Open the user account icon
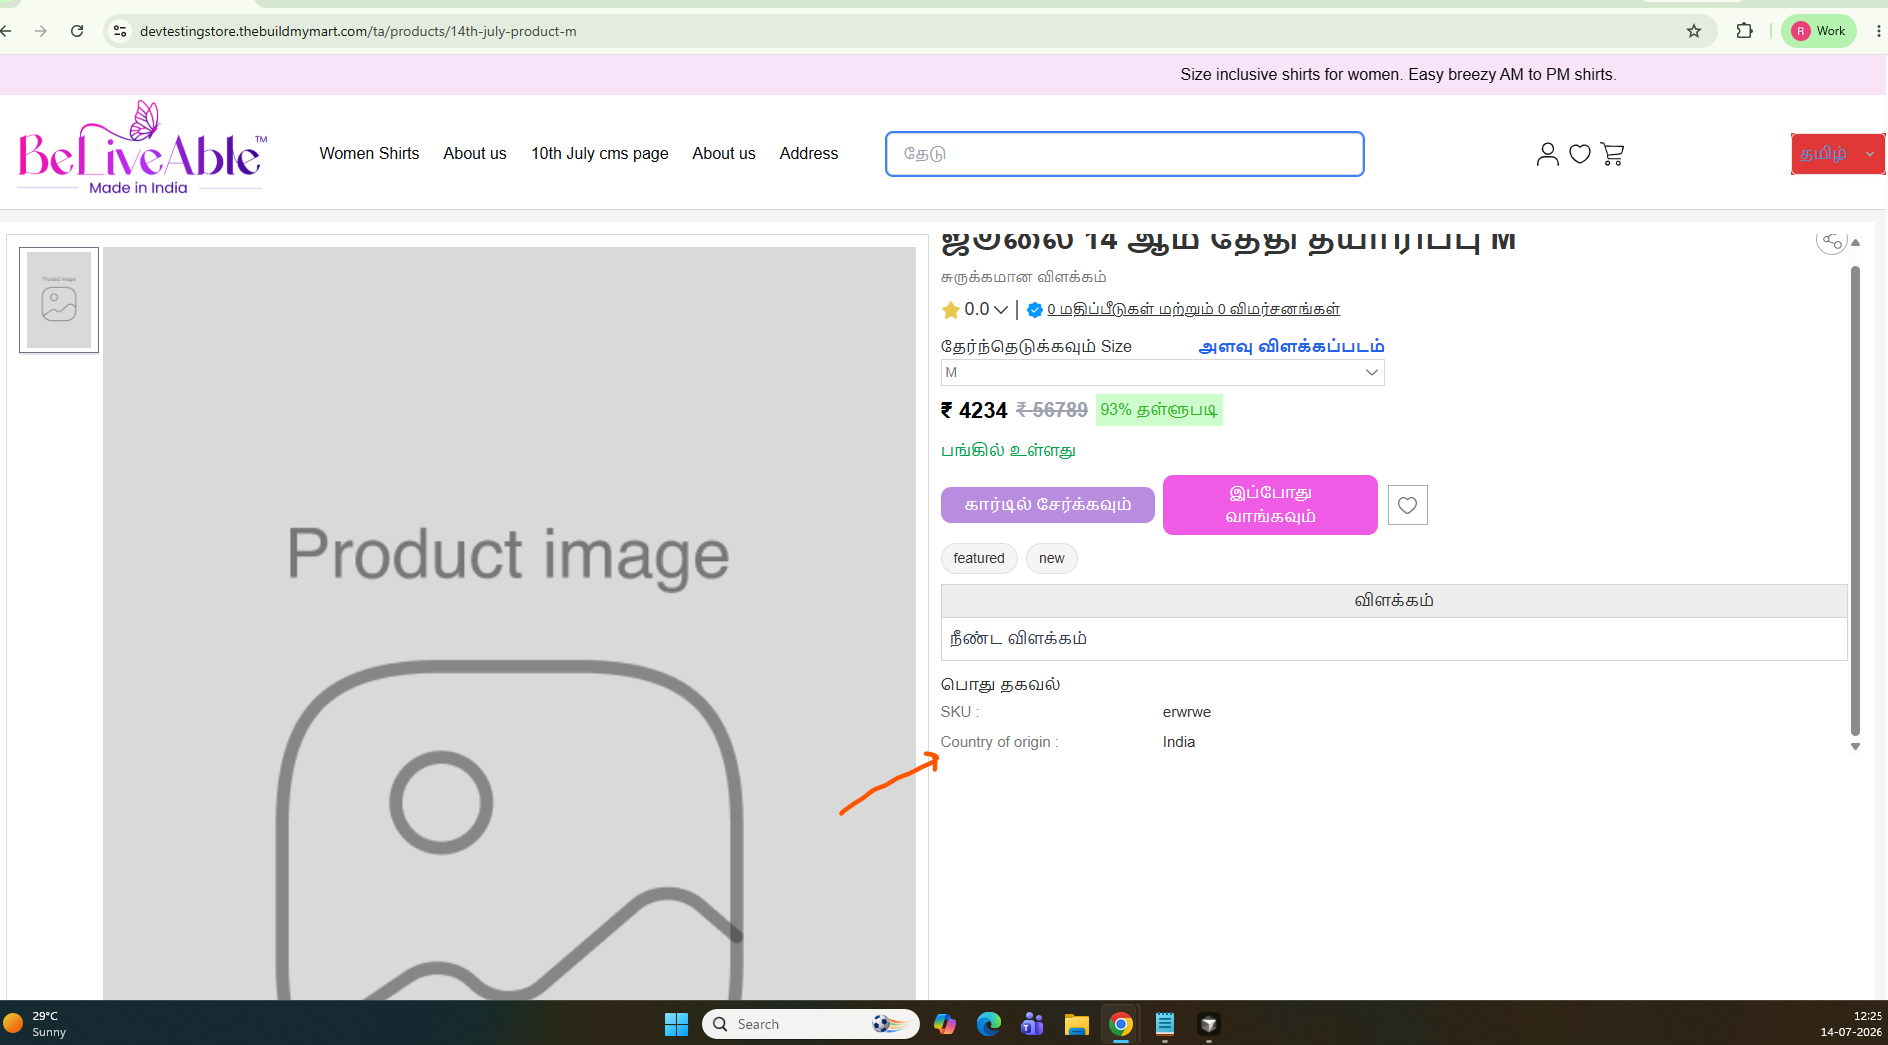This screenshot has height=1045, width=1888. 1547,154
